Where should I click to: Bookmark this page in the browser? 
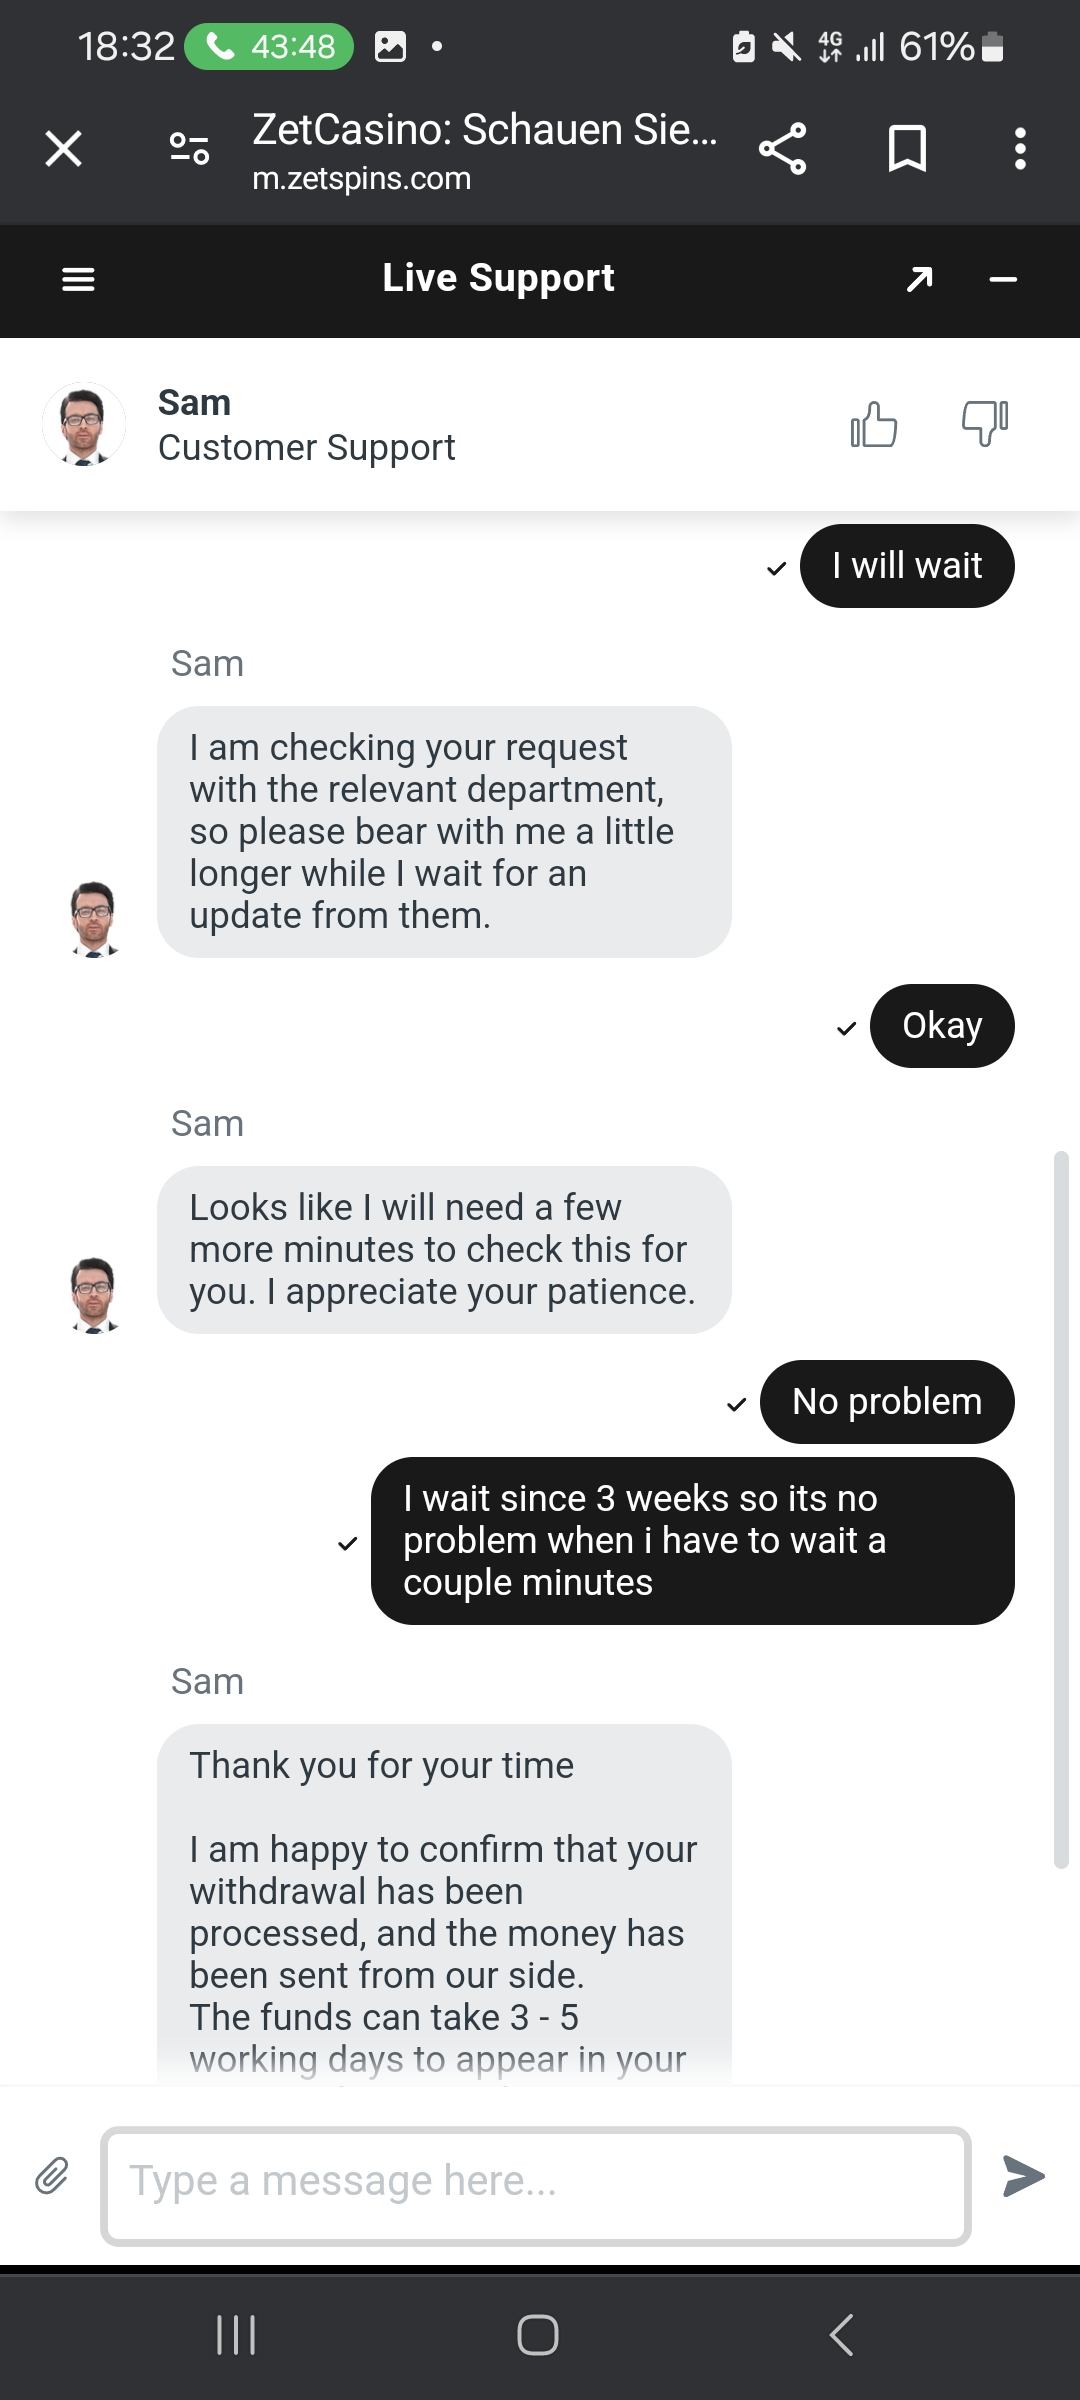click(x=907, y=149)
